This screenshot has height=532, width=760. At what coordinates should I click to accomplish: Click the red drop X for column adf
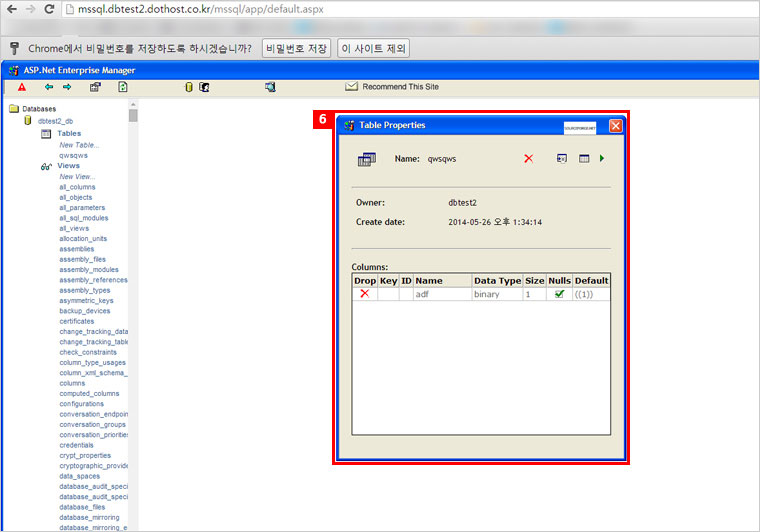pyautogui.click(x=364, y=294)
